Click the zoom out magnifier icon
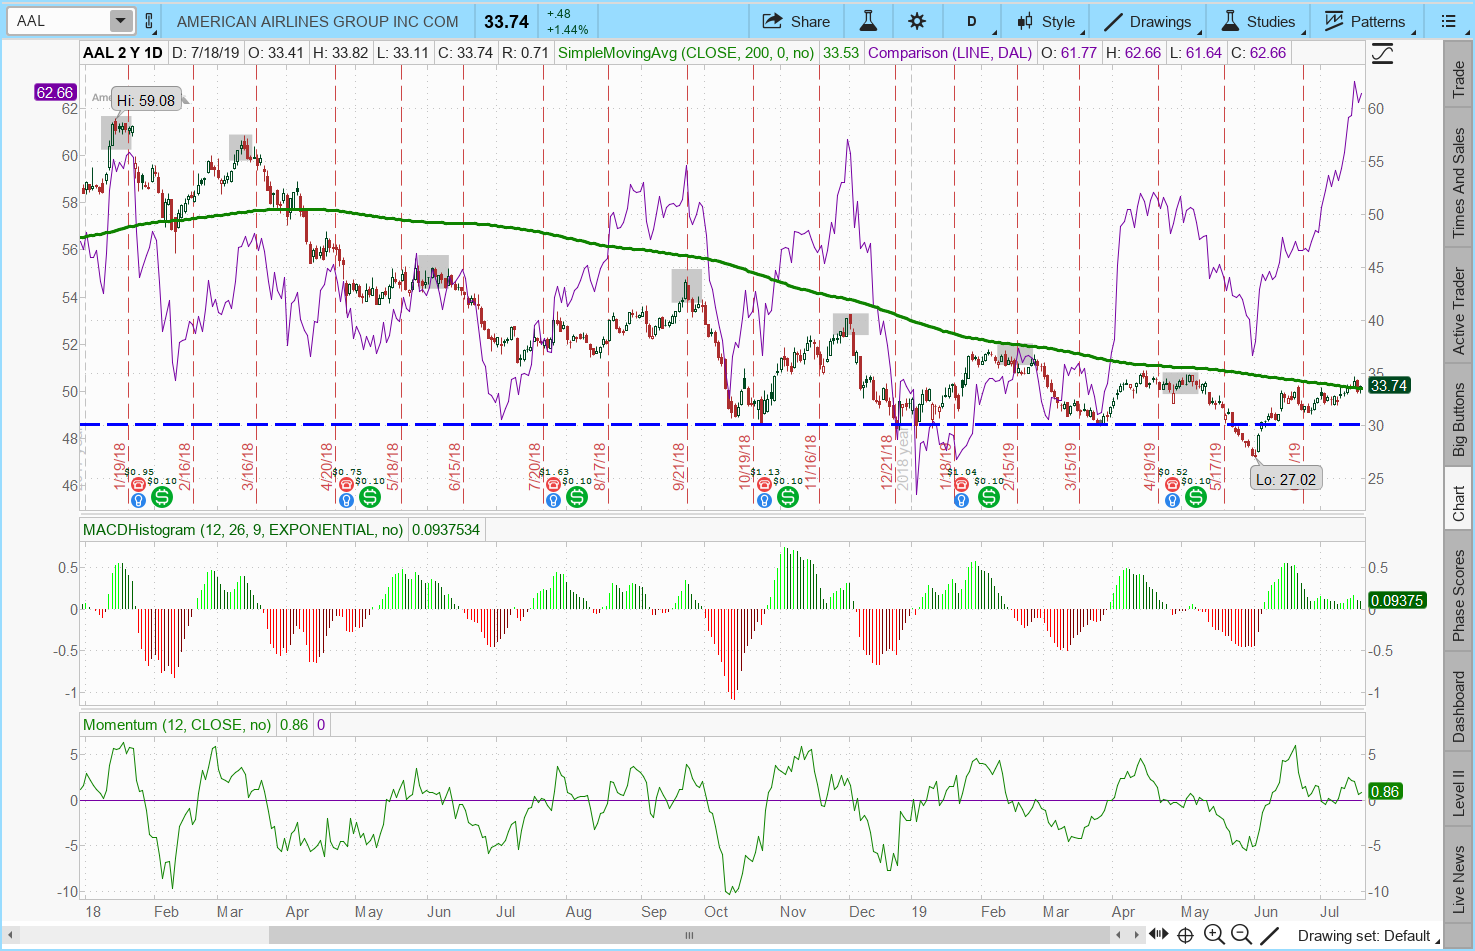 click(1240, 935)
